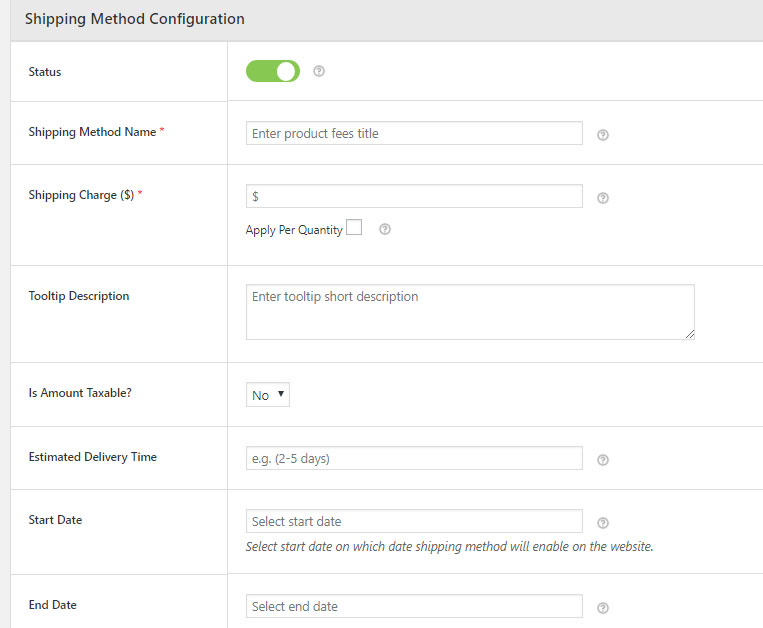Click the 'Is Amount Taxable?' label

pos(80,393)
